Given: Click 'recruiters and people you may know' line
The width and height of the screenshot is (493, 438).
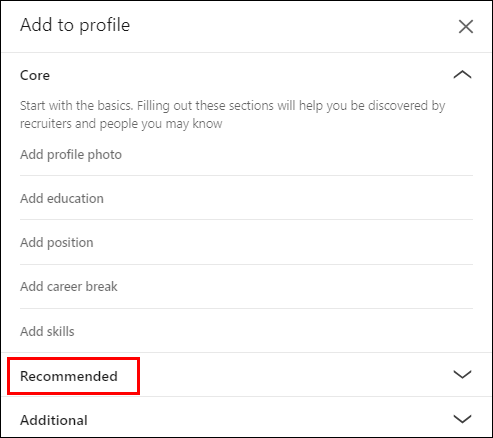Looking at the screenshot, I should pos(121,124).
